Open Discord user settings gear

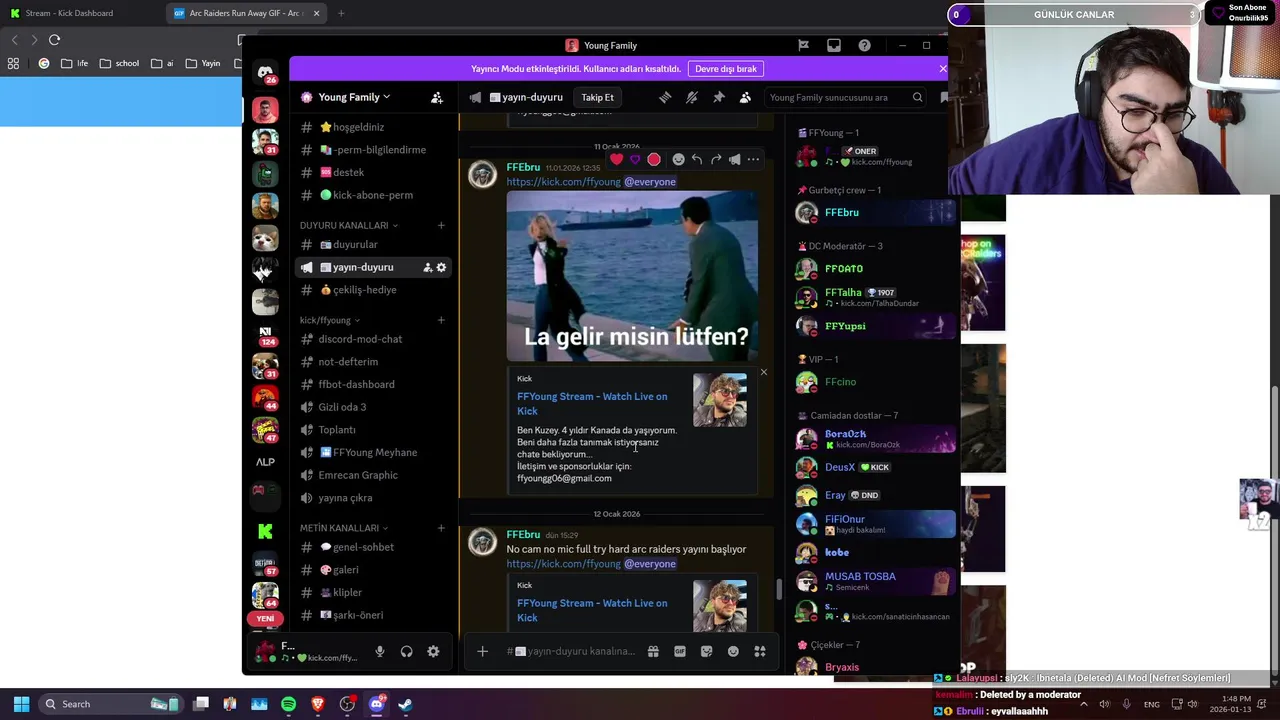tap(433, 651)
